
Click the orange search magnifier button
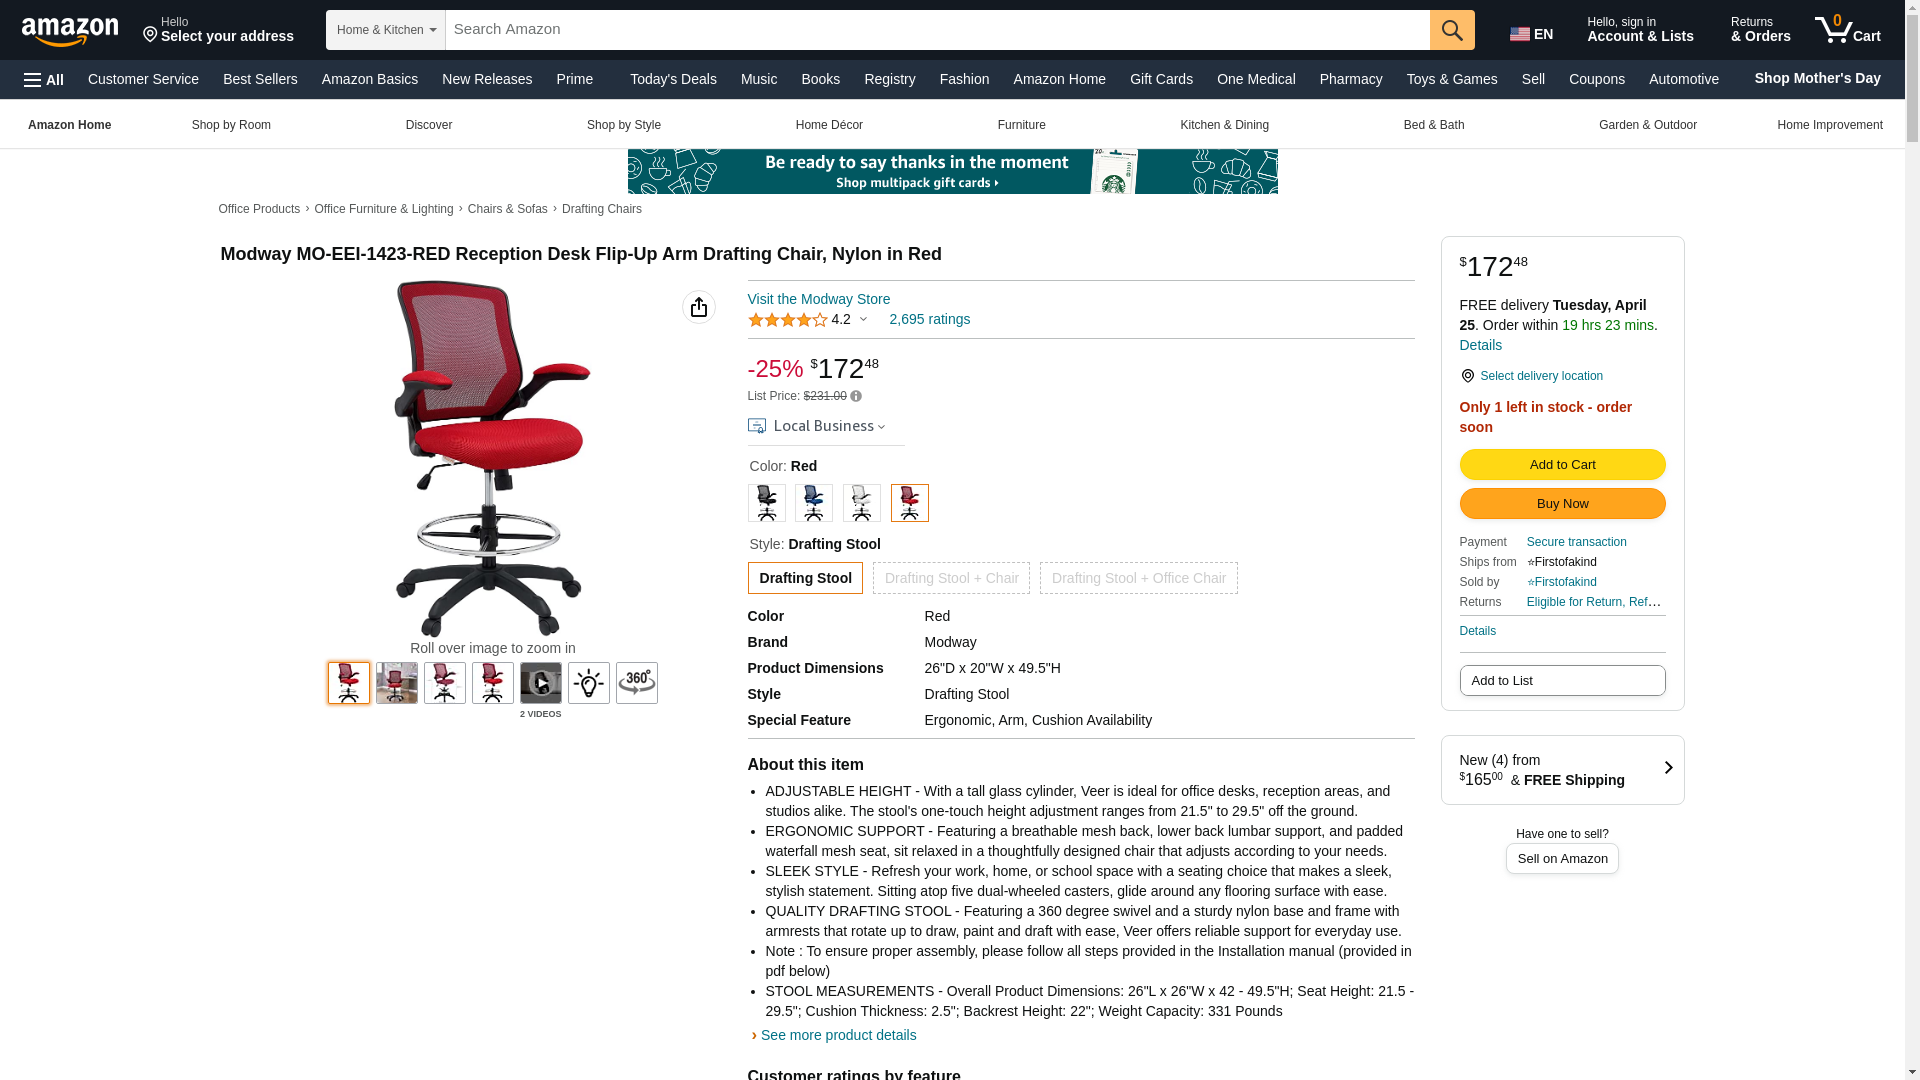[1451, 30]
